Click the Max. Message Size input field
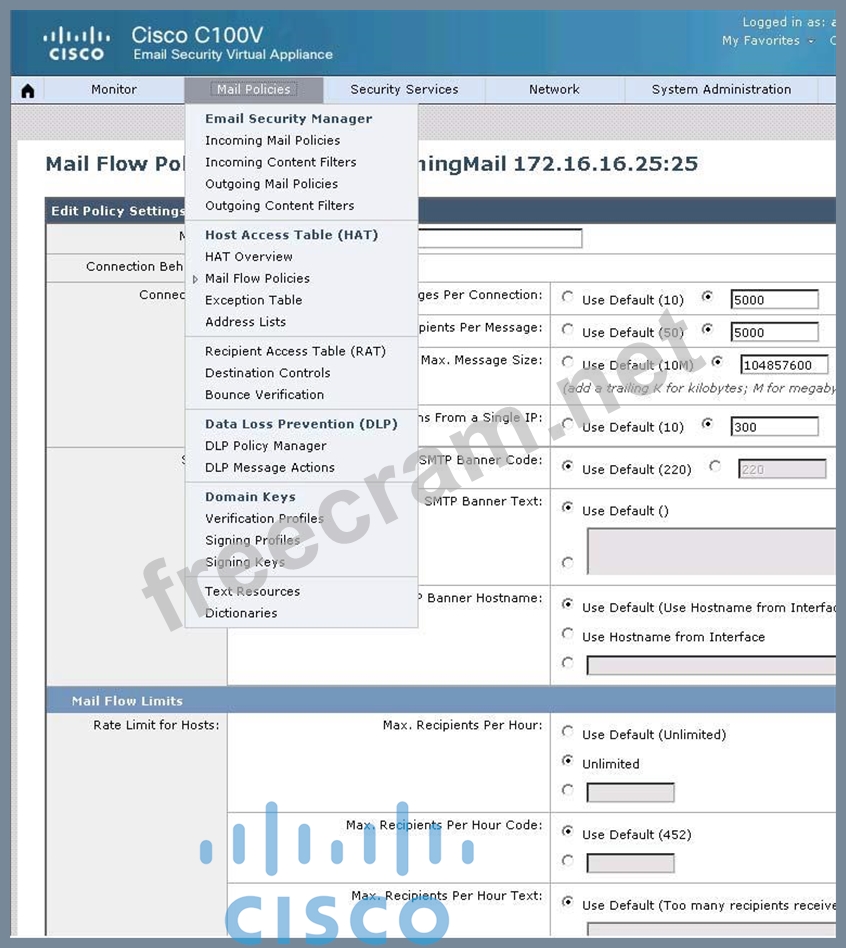846x948 pixels. coord(784,365)
